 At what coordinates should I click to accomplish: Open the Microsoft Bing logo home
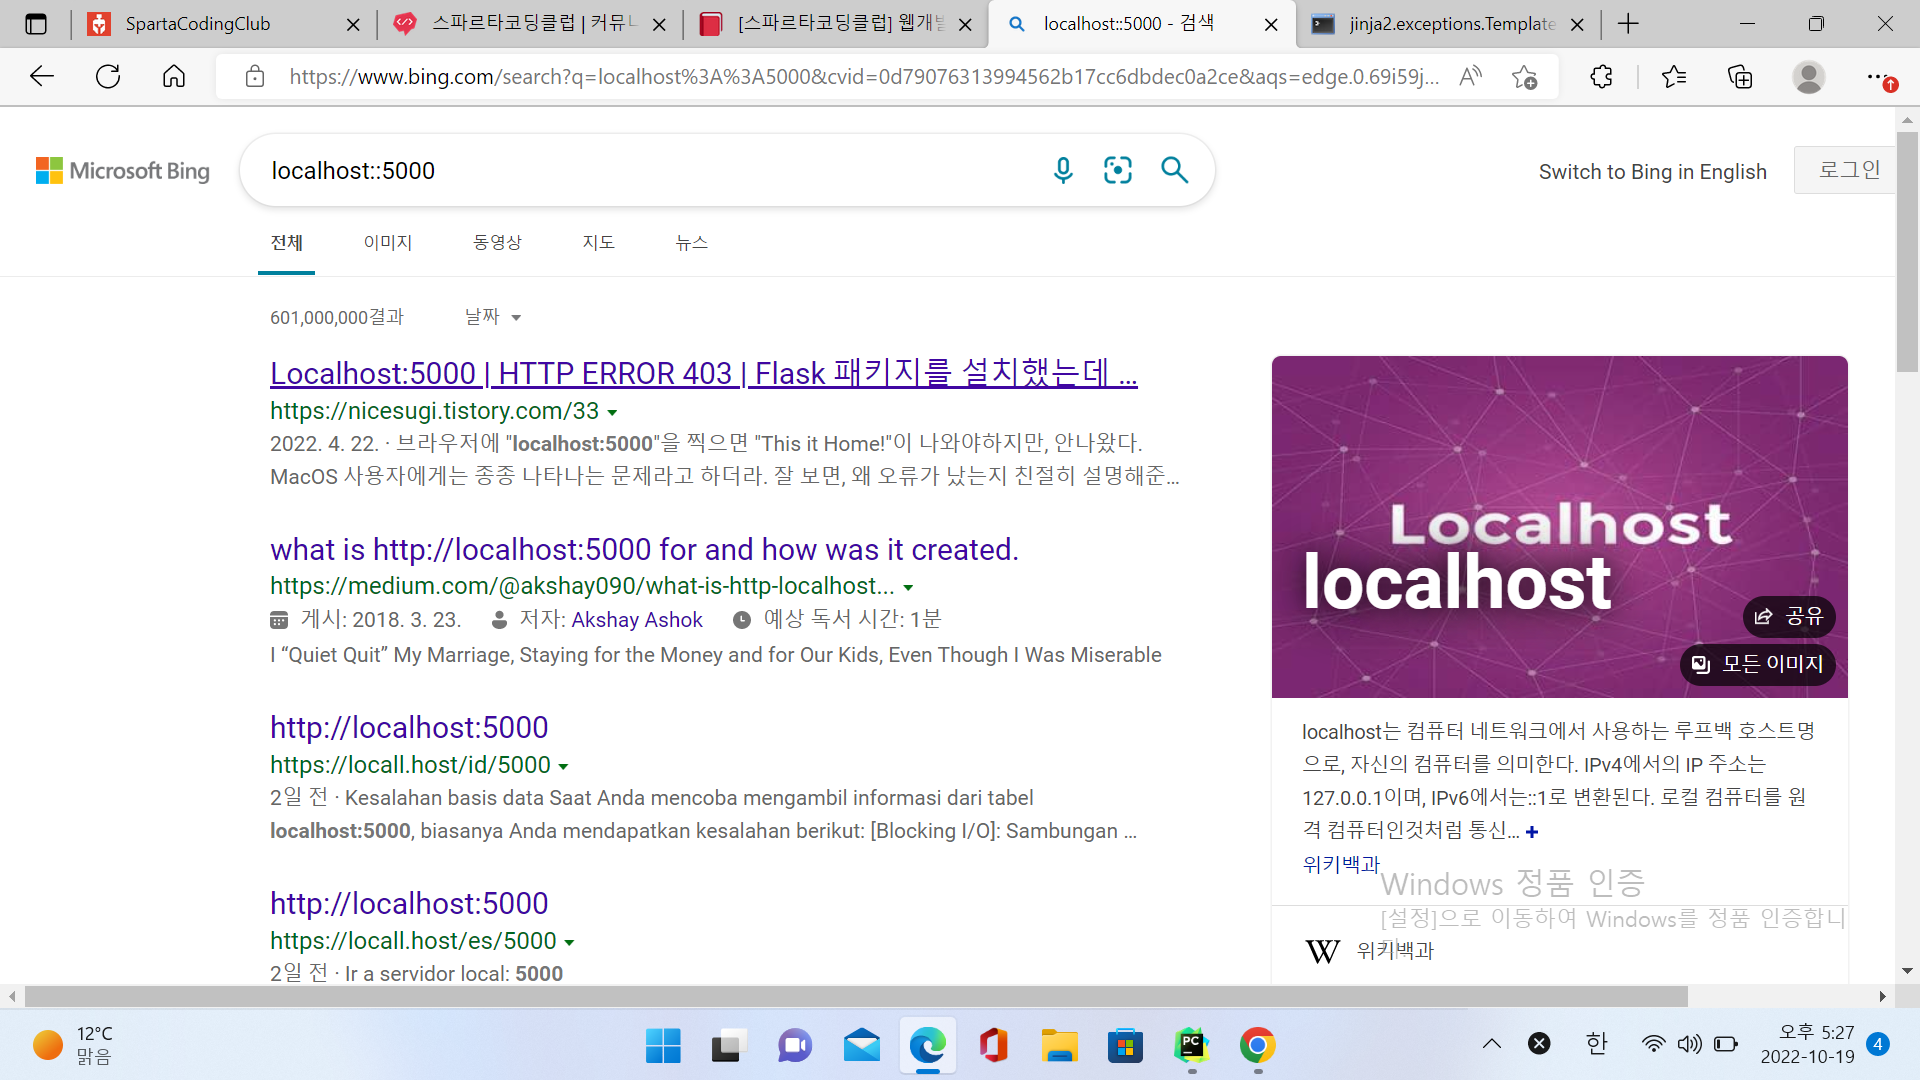point(123,171)
